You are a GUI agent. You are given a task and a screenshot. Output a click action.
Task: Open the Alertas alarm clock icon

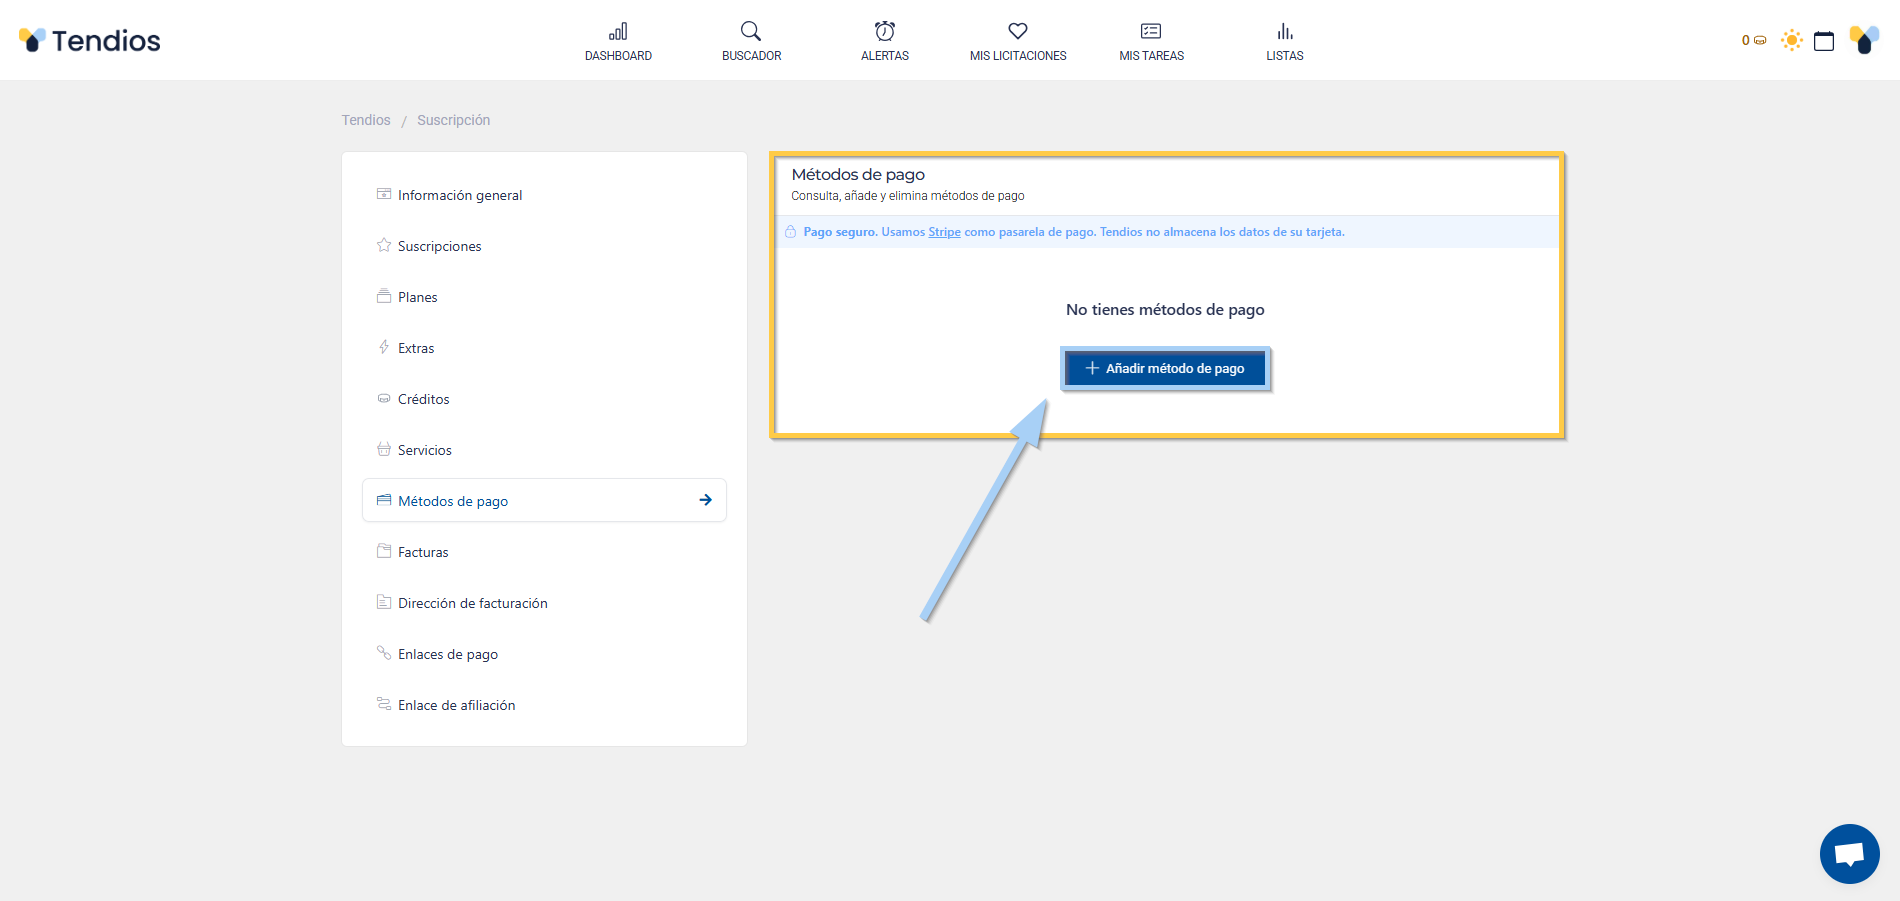[x=885, y=32]
